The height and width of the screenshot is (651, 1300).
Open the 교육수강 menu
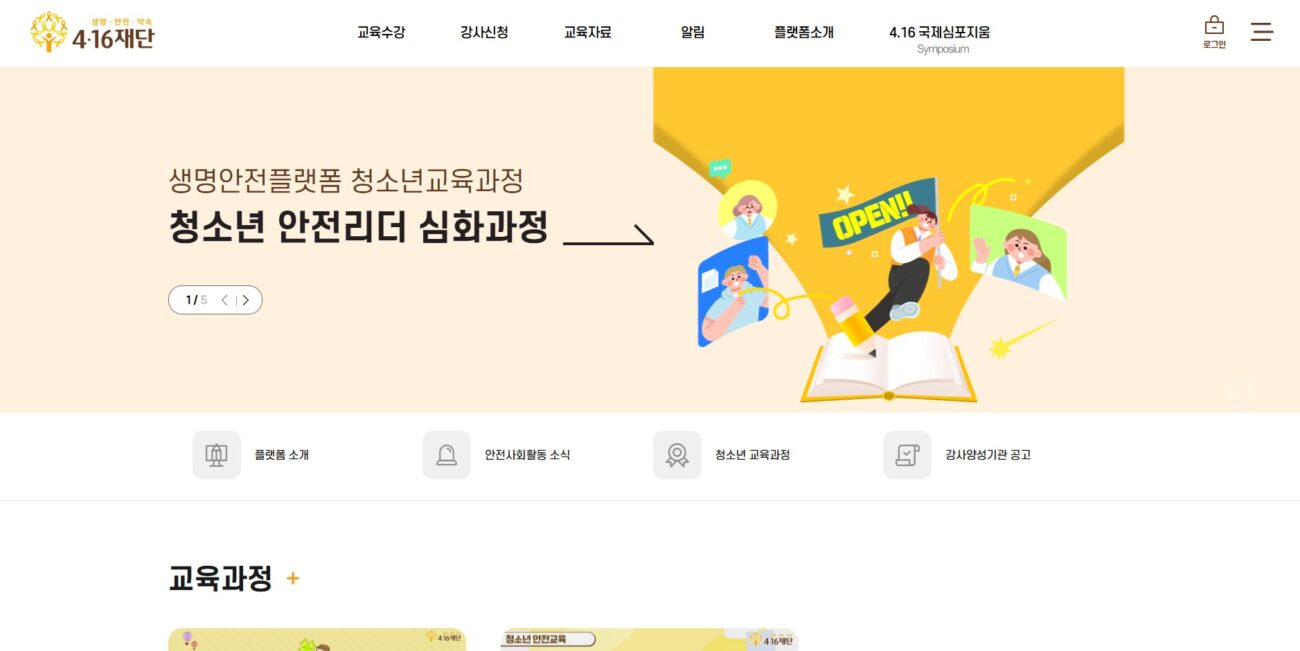click(381, 32)
